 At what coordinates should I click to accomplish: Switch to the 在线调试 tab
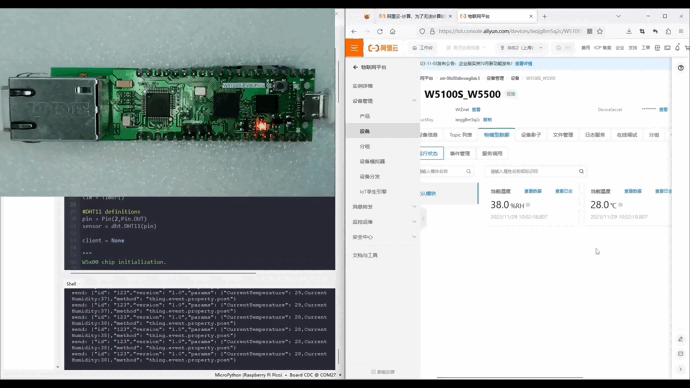click(627, 135)
